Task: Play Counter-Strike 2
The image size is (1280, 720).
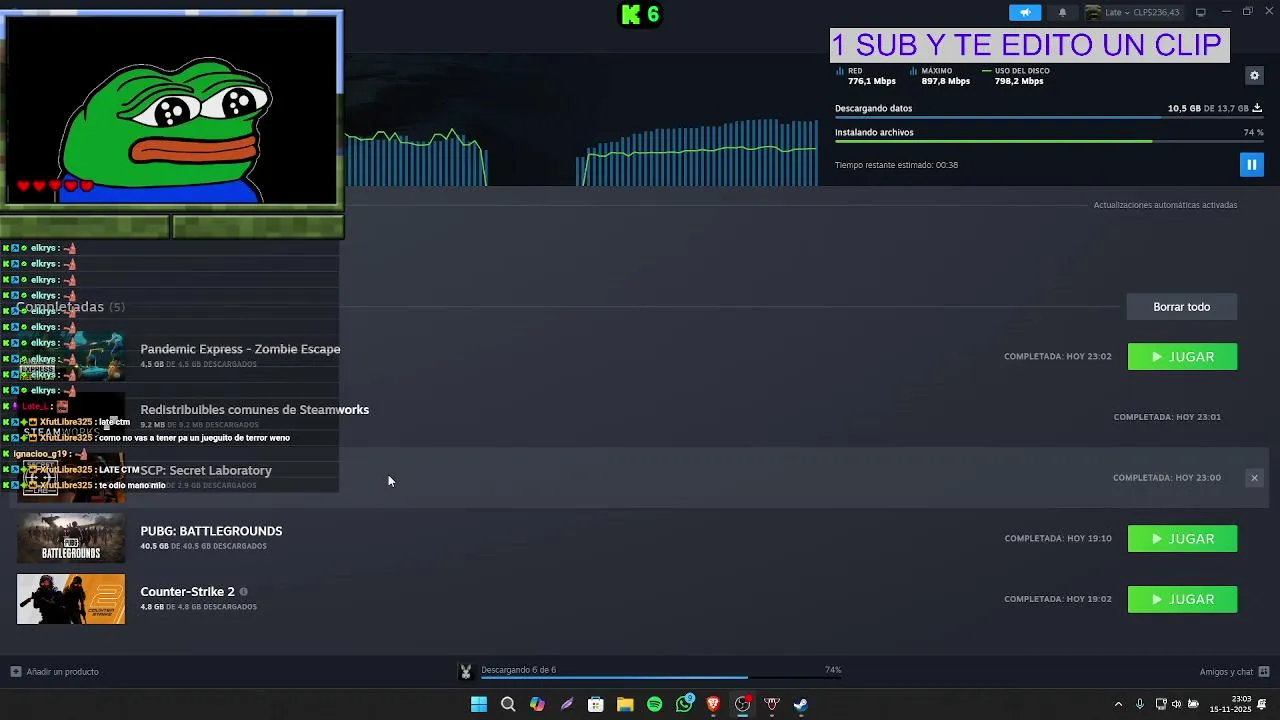Action: click(1182, 599)
